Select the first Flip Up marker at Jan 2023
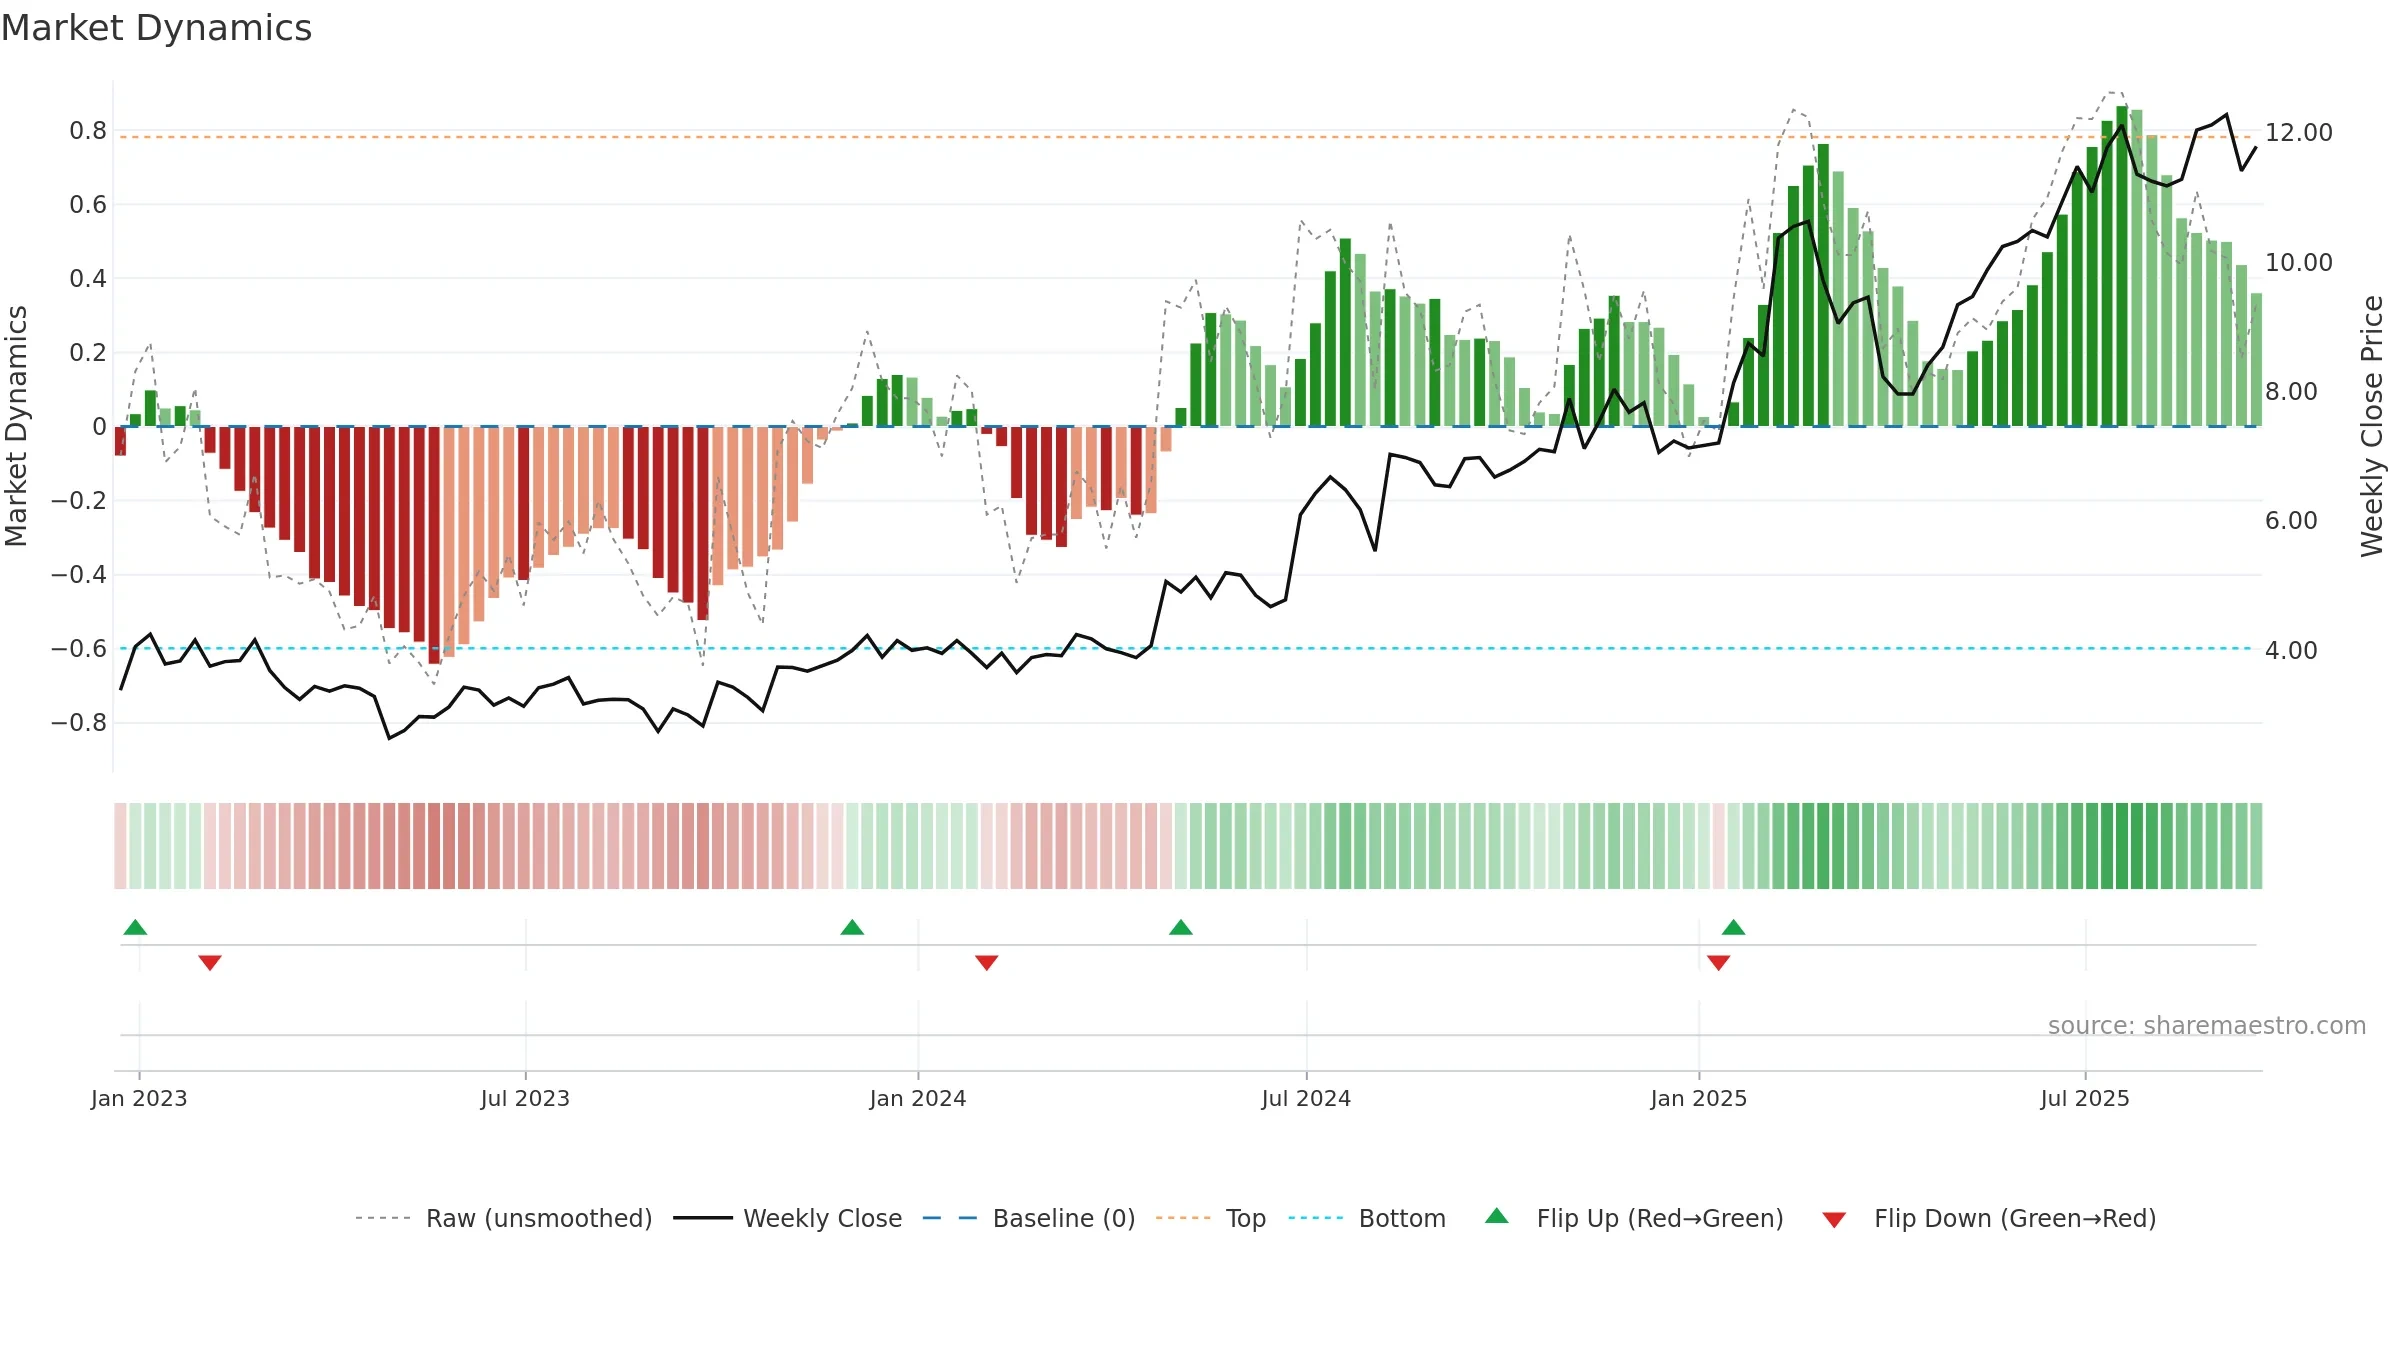The height and width of the screenshot is (1350, 2400). [135, 927]
